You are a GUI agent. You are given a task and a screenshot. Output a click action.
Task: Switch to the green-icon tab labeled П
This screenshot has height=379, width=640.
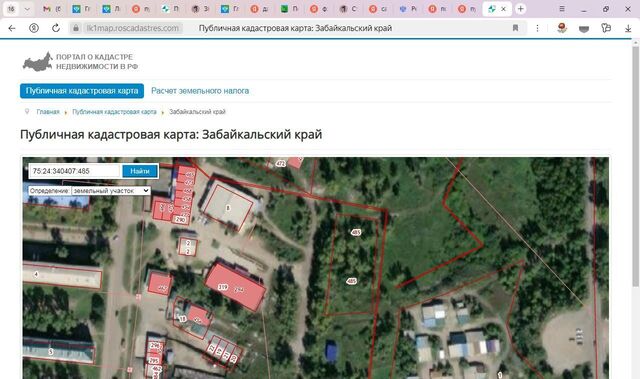pyautogui.click(x=290, y=9)
